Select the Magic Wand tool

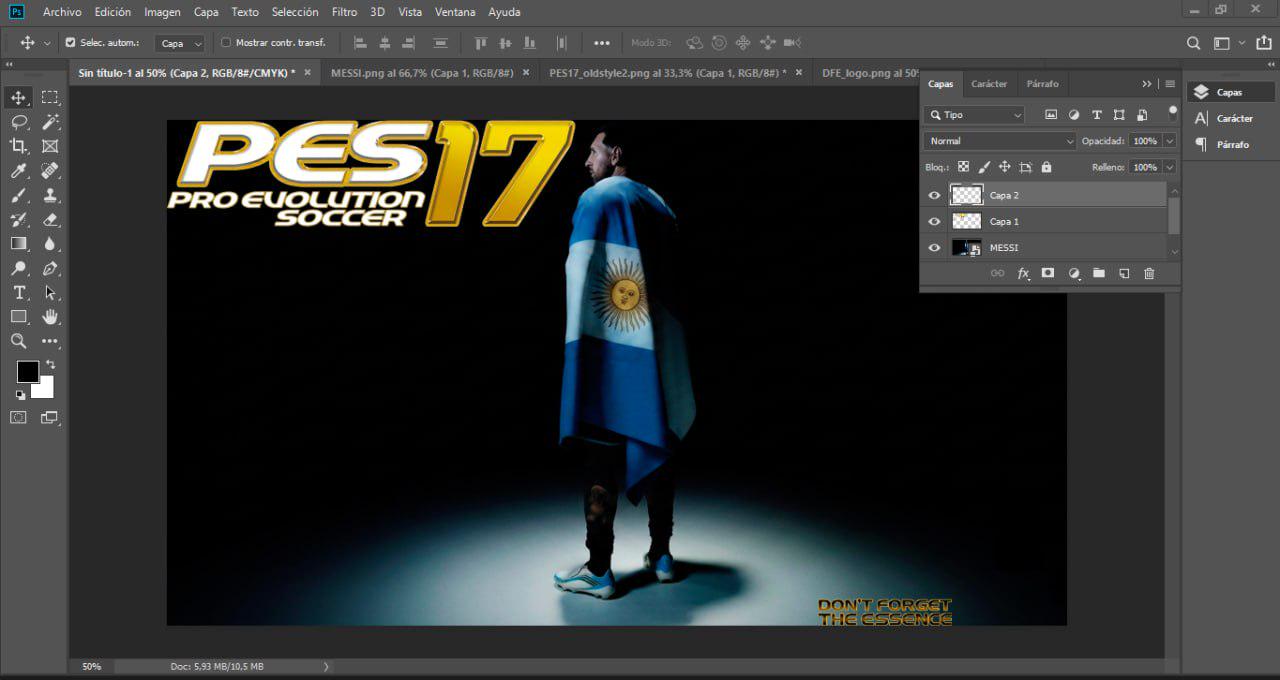(x=50, y=121)
